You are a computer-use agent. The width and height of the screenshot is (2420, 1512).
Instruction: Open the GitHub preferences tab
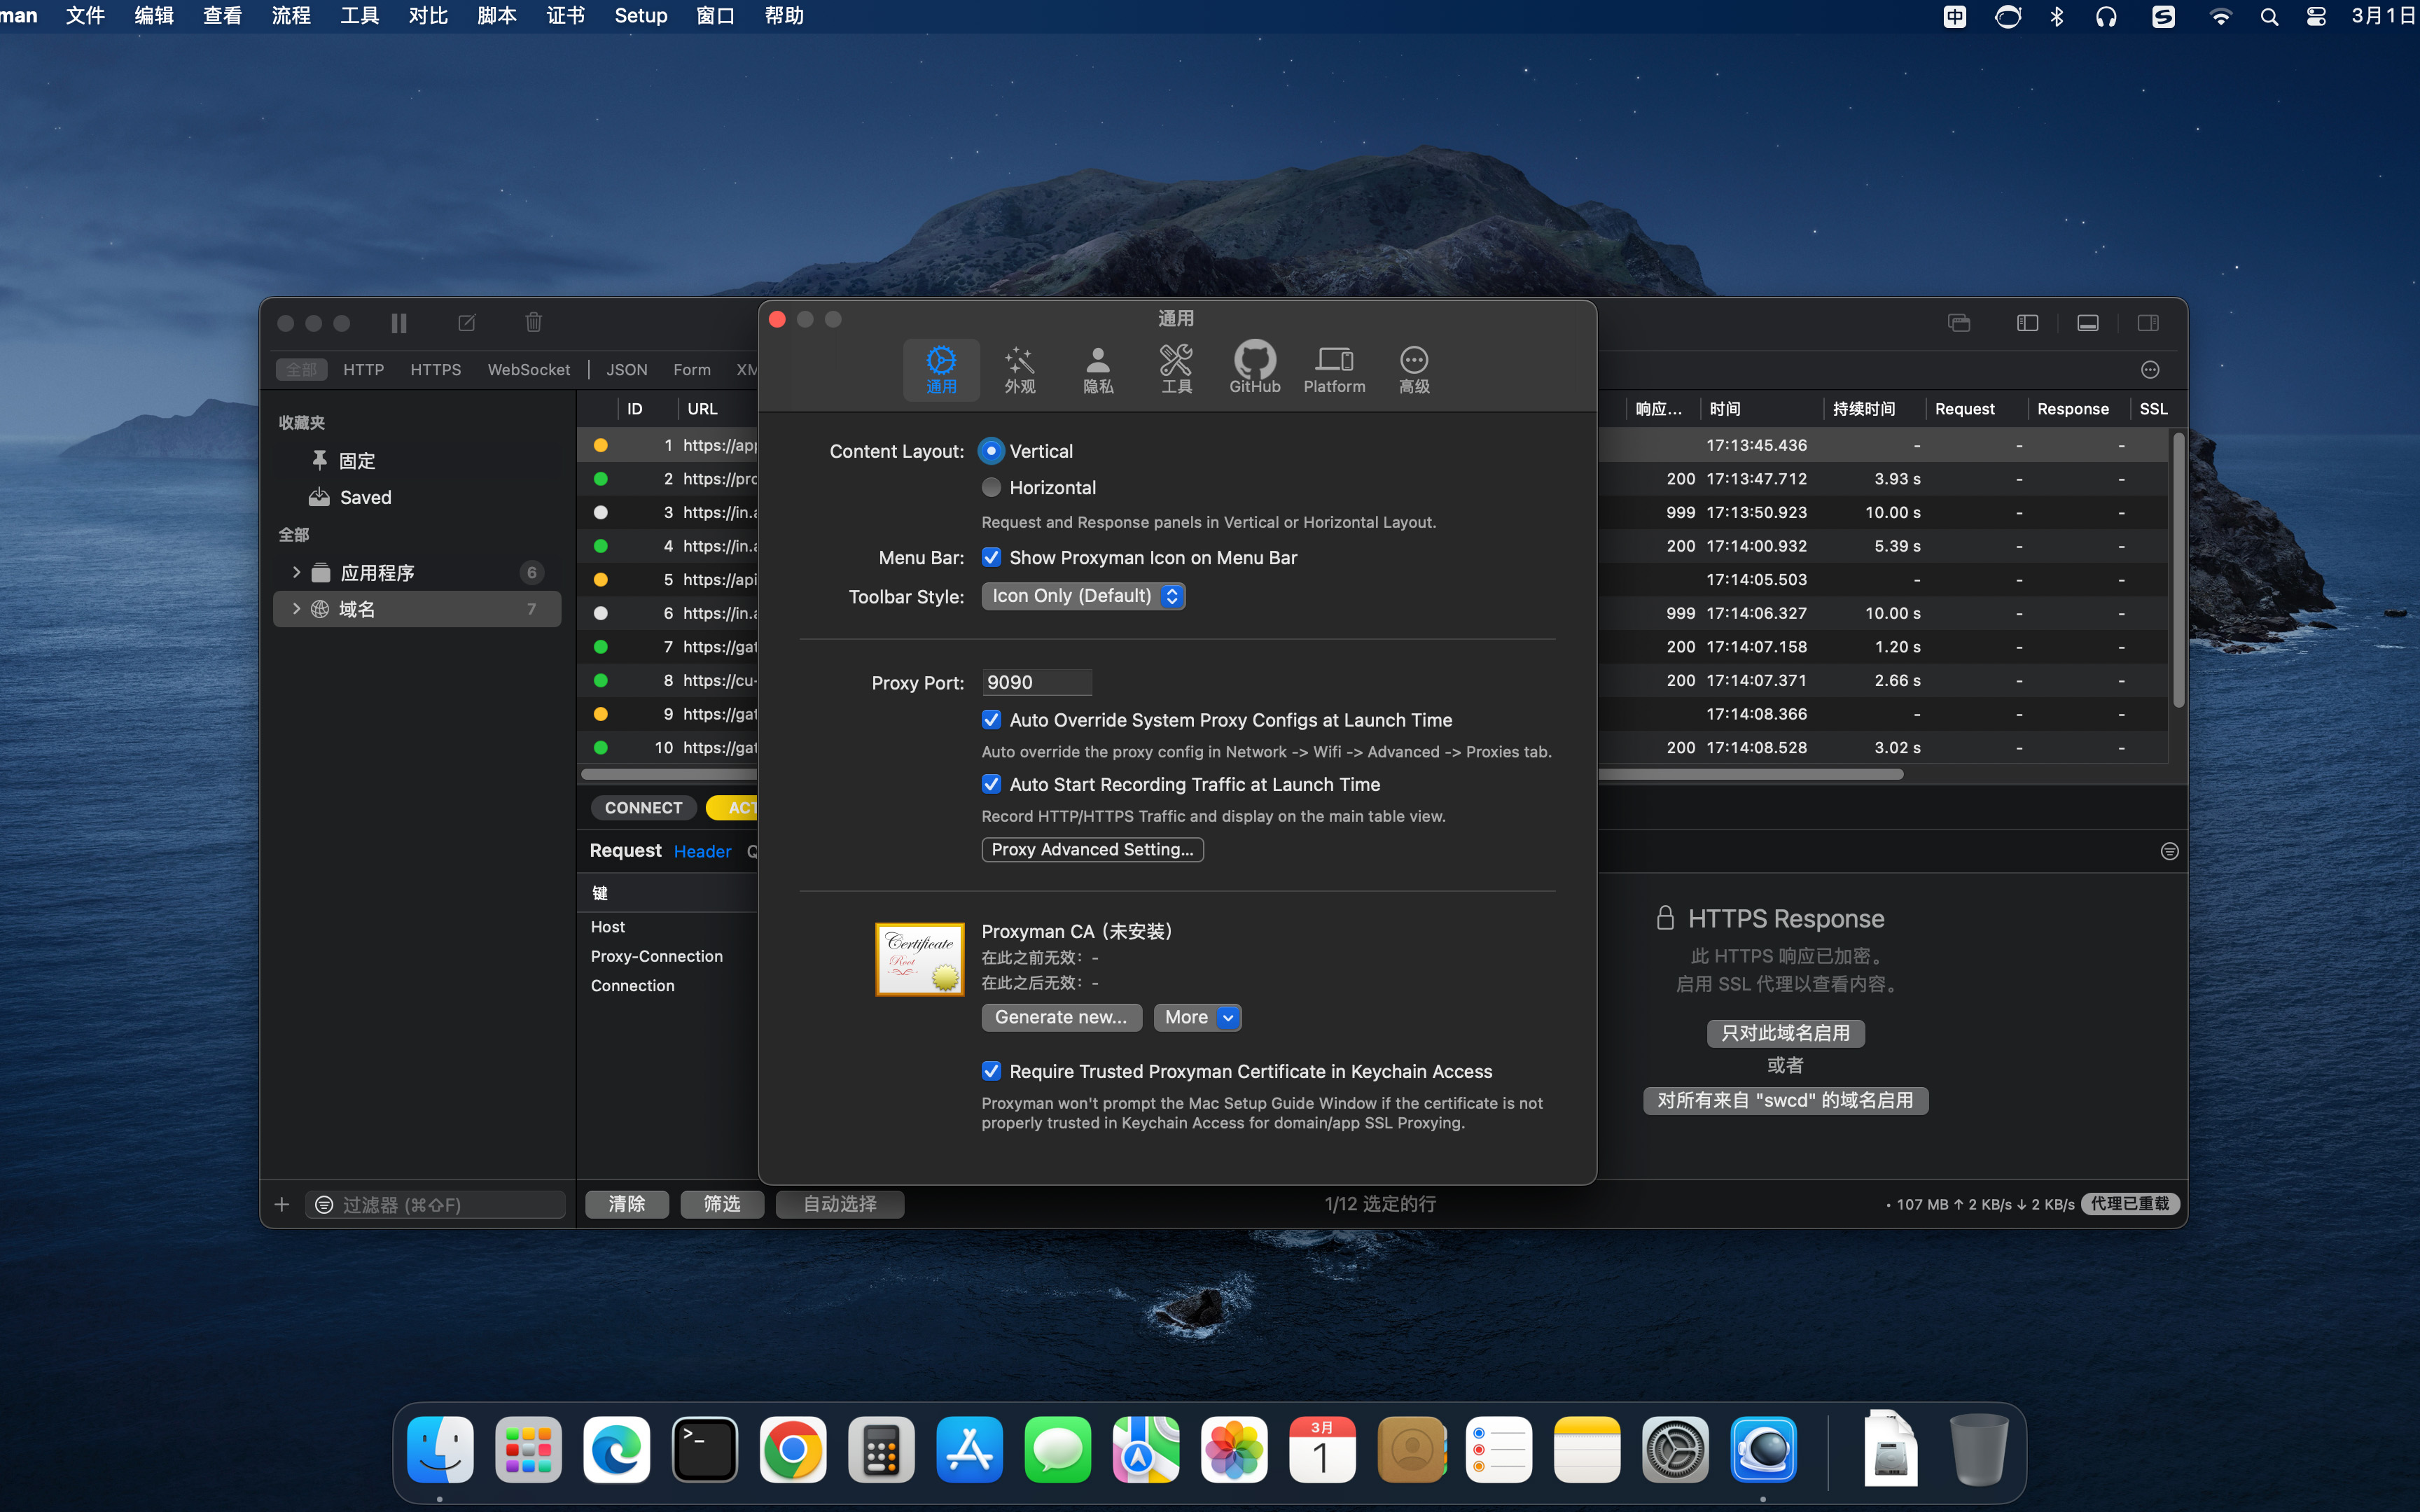coord(1254,370)
